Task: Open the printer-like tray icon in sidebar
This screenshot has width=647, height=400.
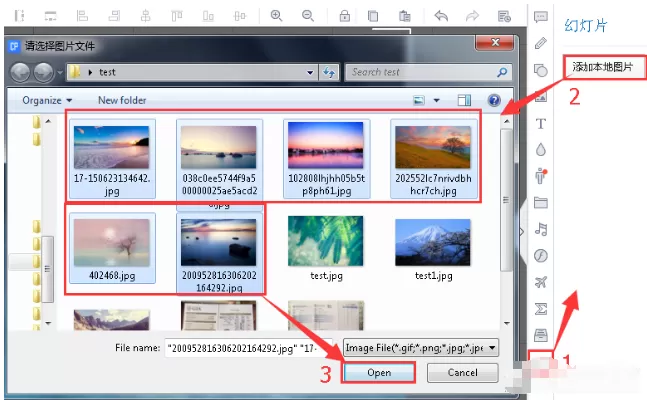Action: coord(541,335)
